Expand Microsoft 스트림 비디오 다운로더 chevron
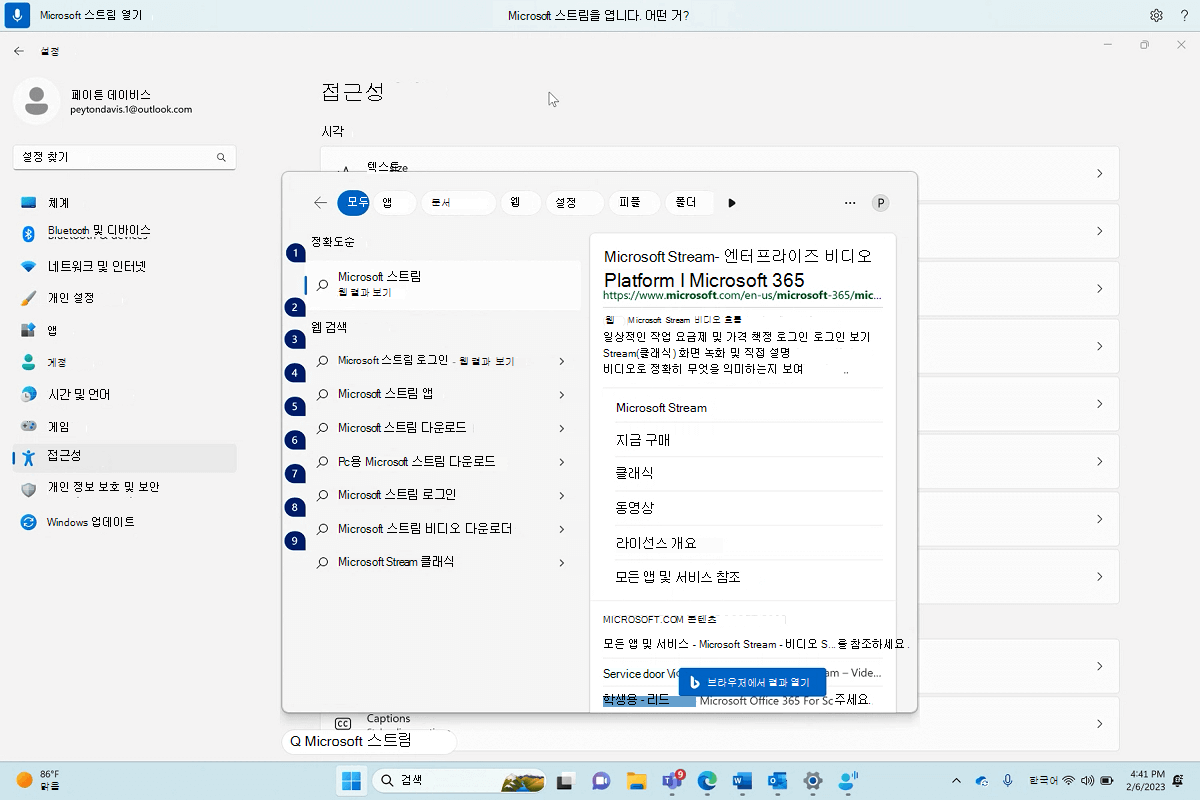Viewport: 1200px width, 800px height. [x=562, y=529]
